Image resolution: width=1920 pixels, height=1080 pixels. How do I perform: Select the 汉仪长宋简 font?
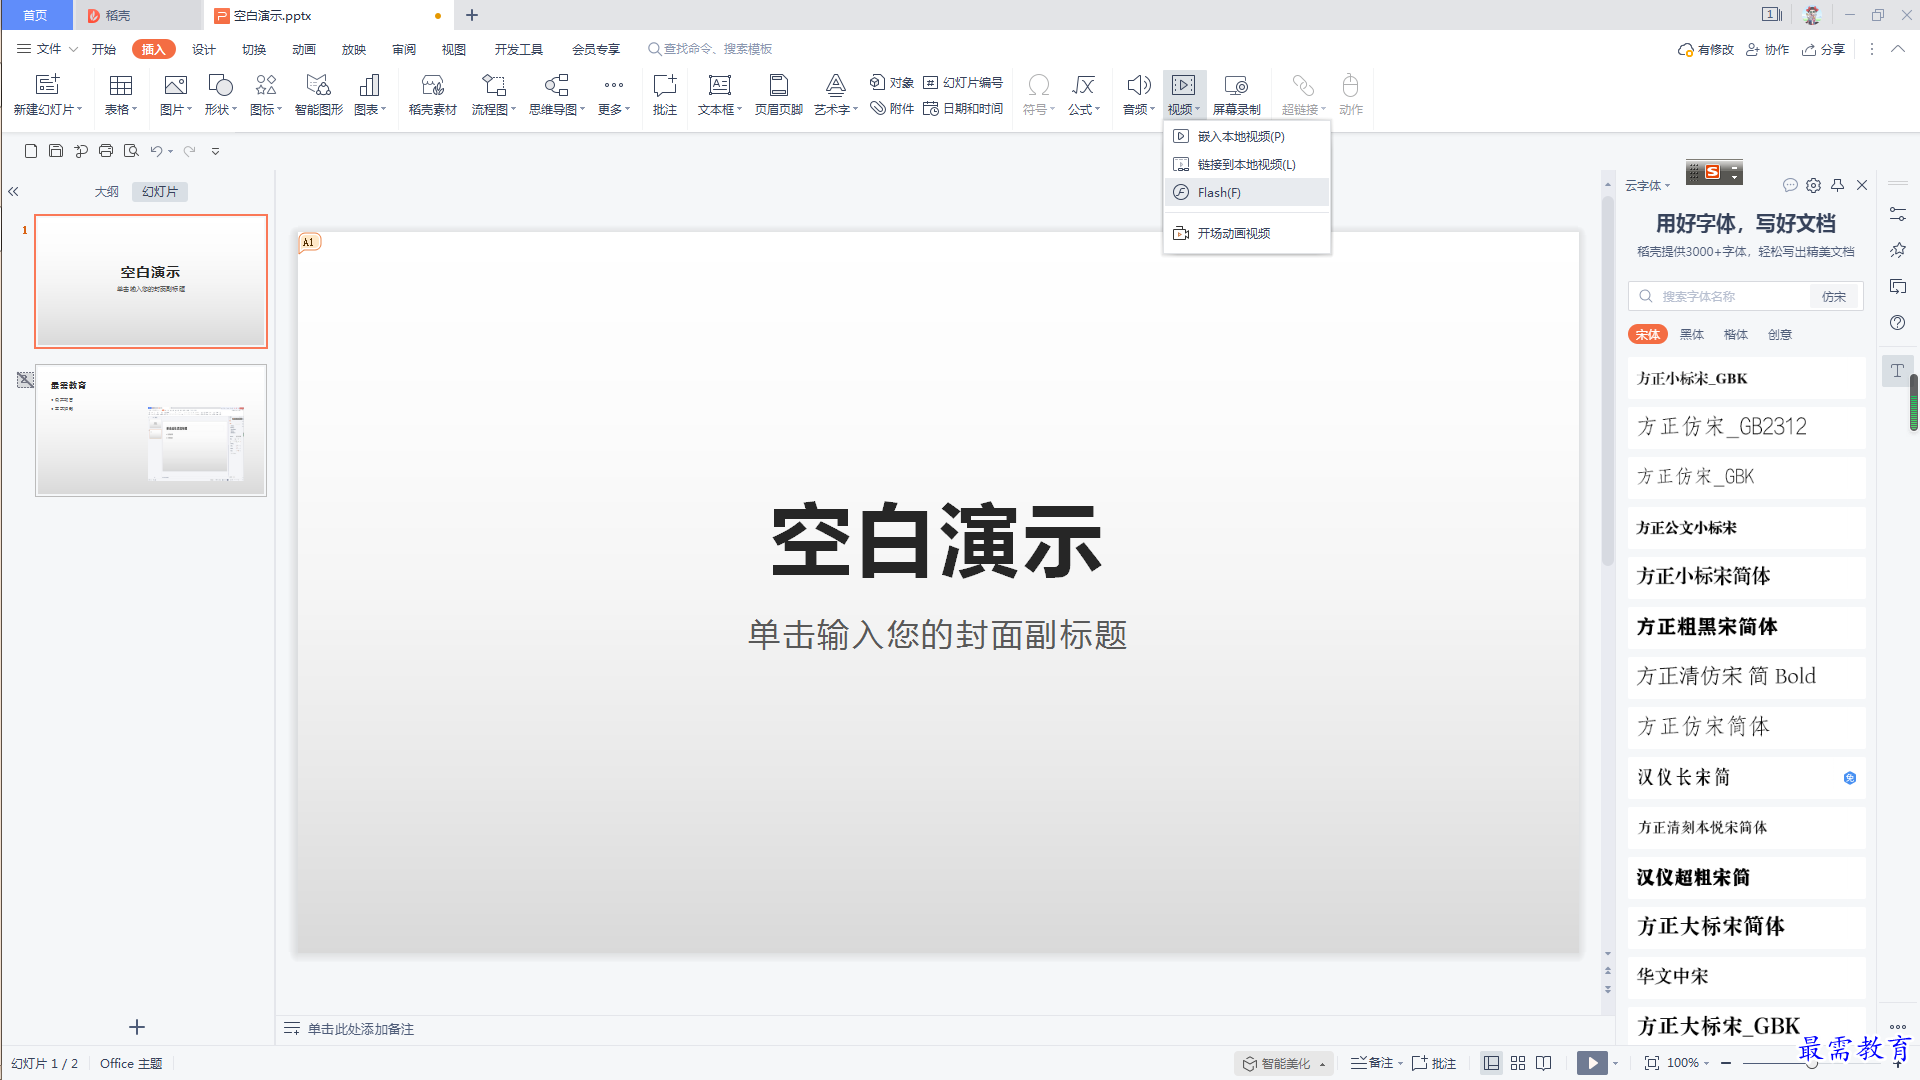click(1746, 777)
